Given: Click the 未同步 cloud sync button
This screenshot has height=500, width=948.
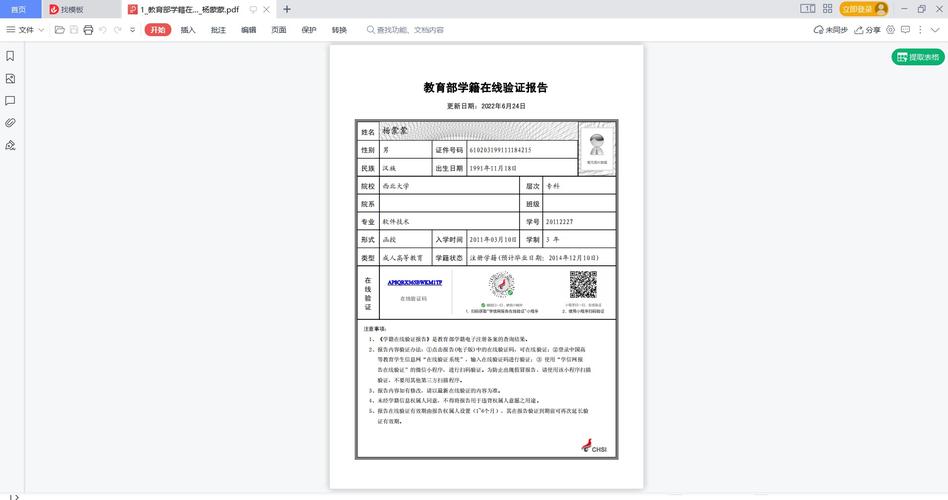Looking at the screenshot, I should tap(830, 30).
